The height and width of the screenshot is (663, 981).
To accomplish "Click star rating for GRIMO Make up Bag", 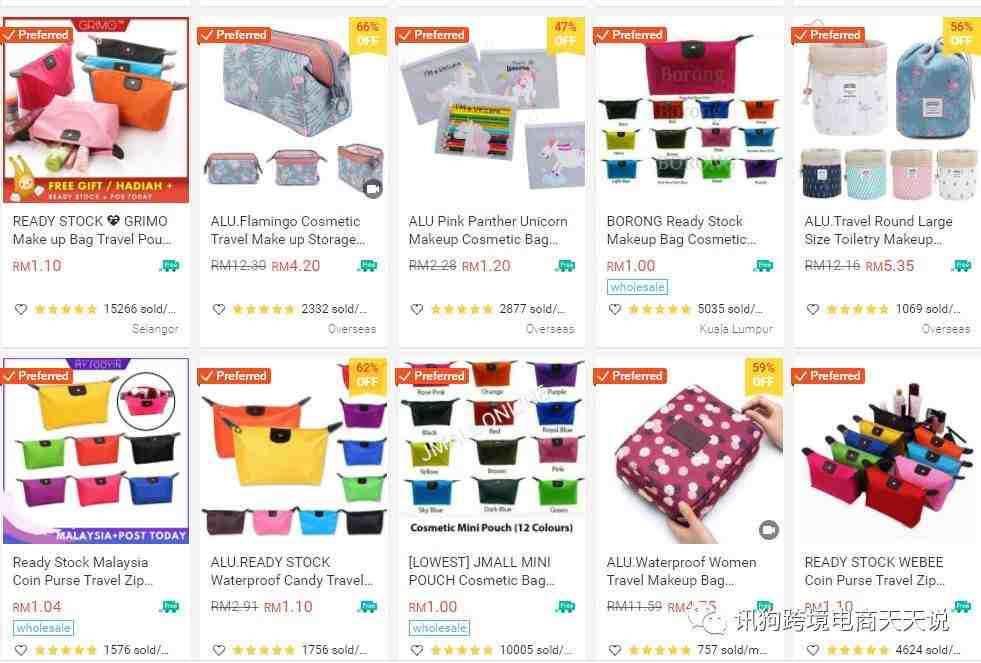I will (66, 309).
